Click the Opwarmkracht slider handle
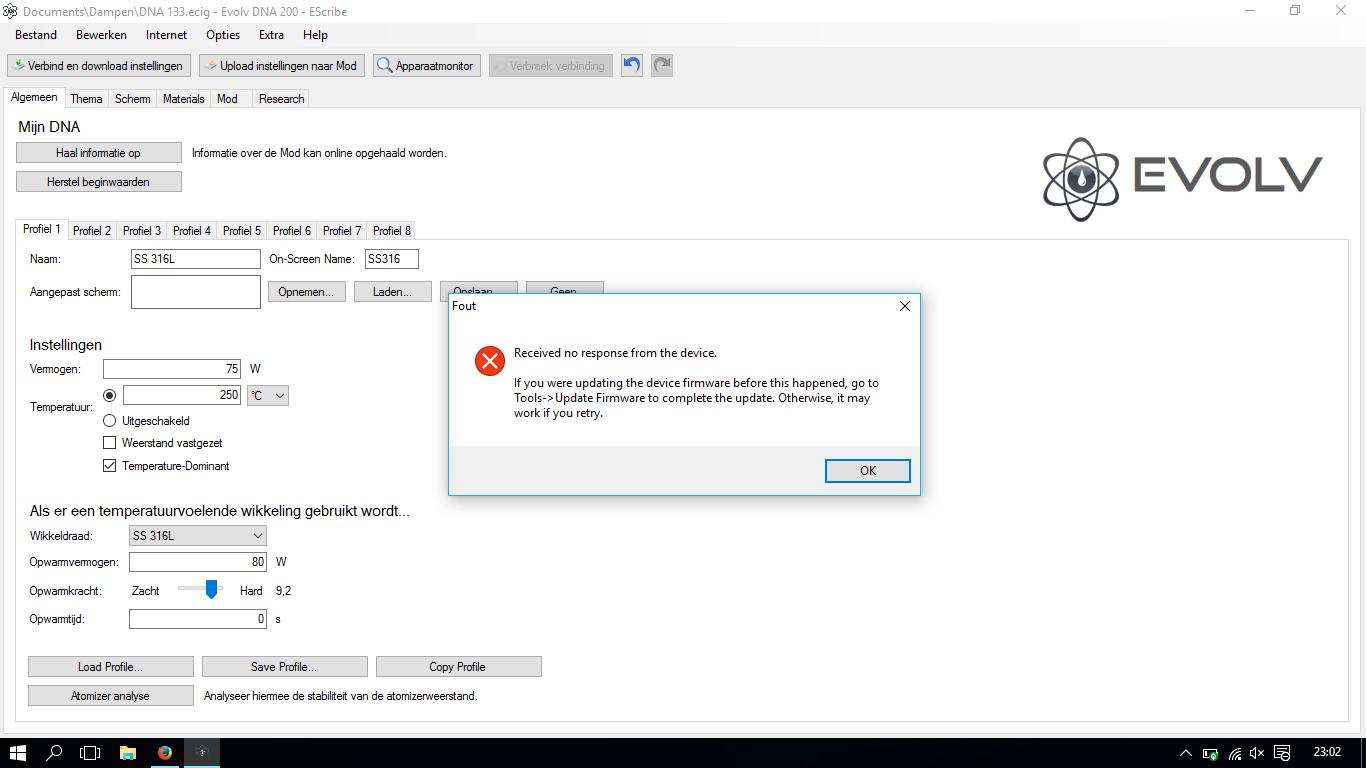 point(211,590)
